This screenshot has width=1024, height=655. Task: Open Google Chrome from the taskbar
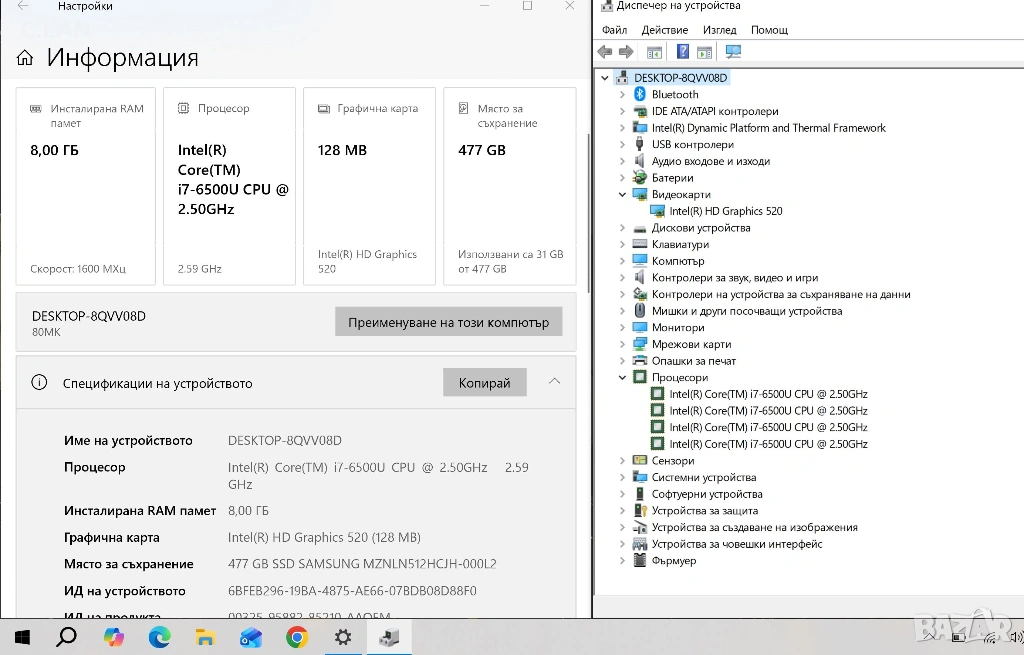coord(297,637)
